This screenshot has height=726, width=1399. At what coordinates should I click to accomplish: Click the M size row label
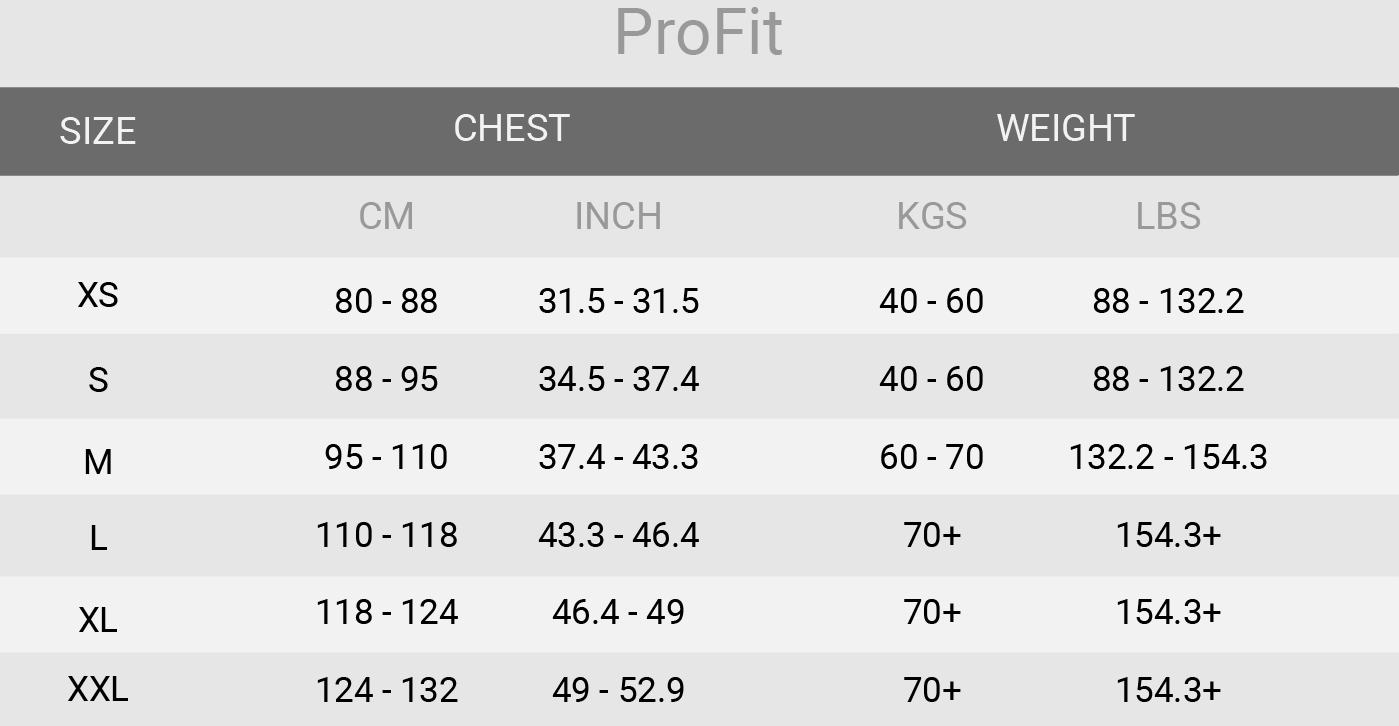click(x=98, y=462)
